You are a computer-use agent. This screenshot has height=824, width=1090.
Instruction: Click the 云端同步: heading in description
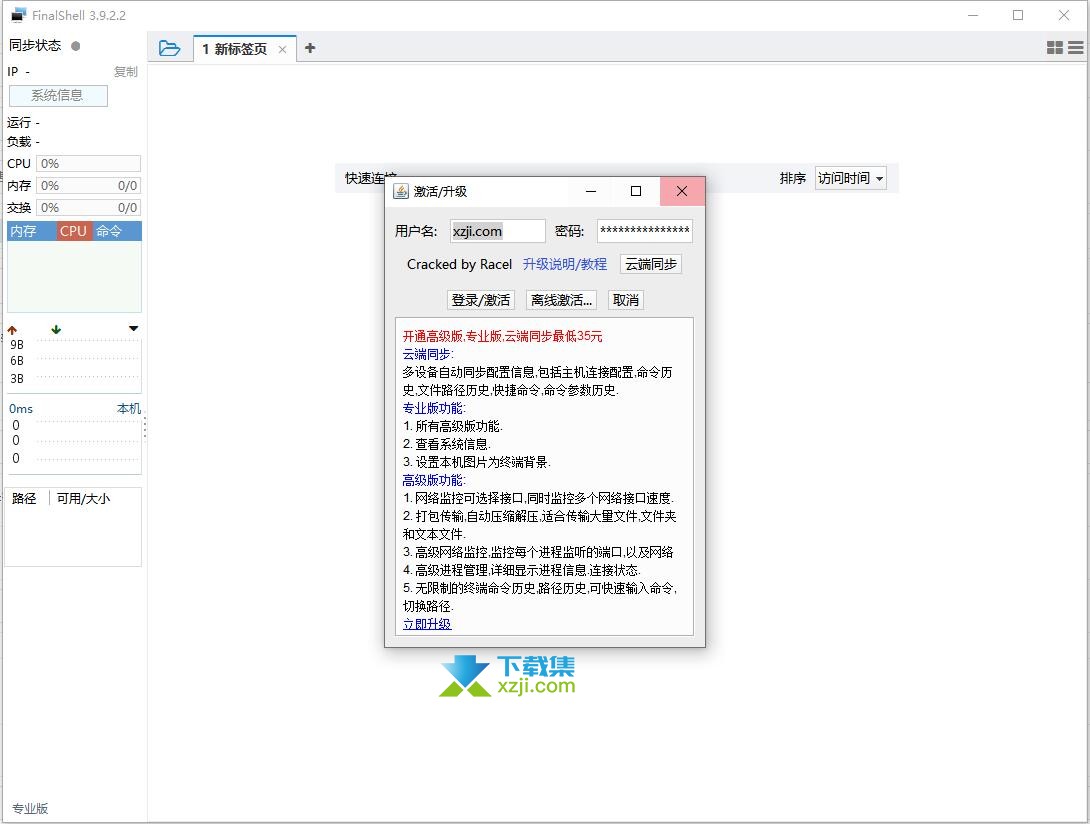(x=428, y=354)
